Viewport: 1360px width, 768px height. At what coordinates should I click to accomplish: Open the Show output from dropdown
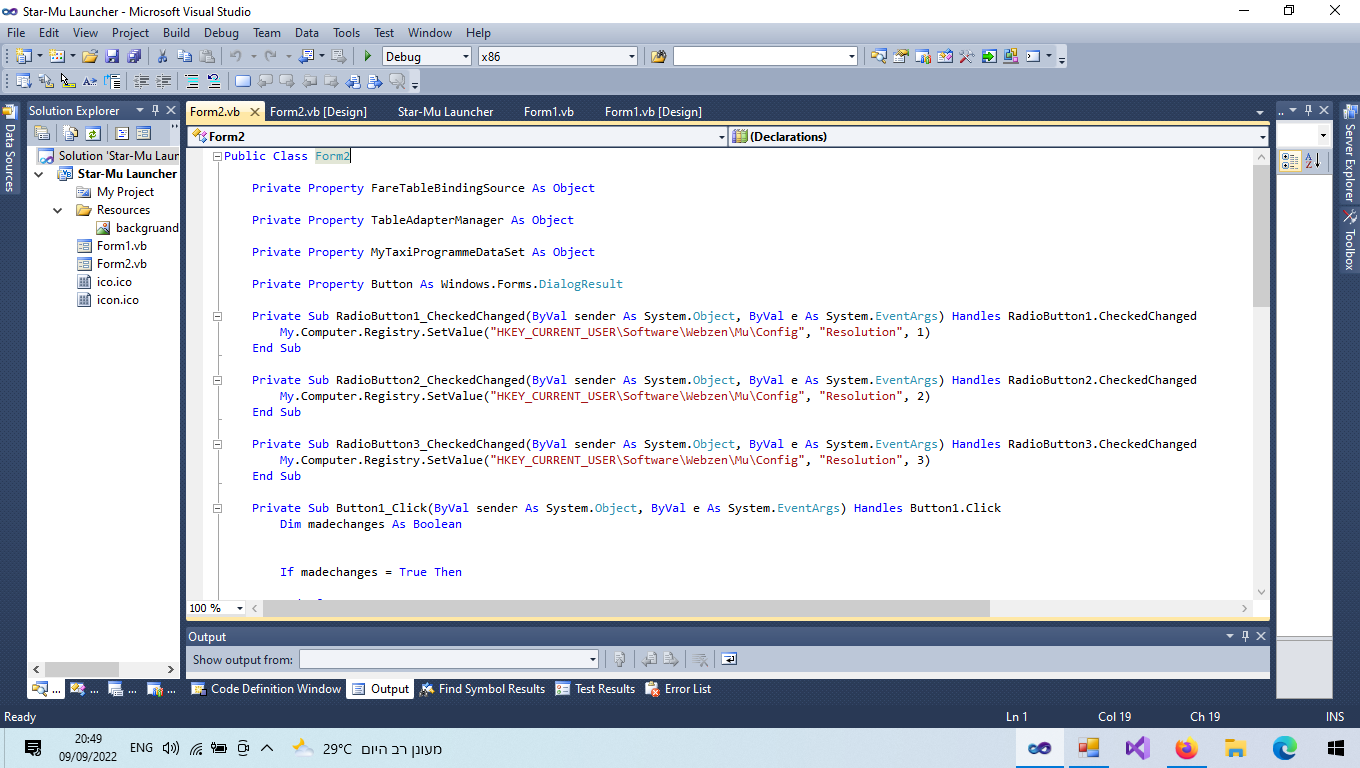click(x=592, y=659)
